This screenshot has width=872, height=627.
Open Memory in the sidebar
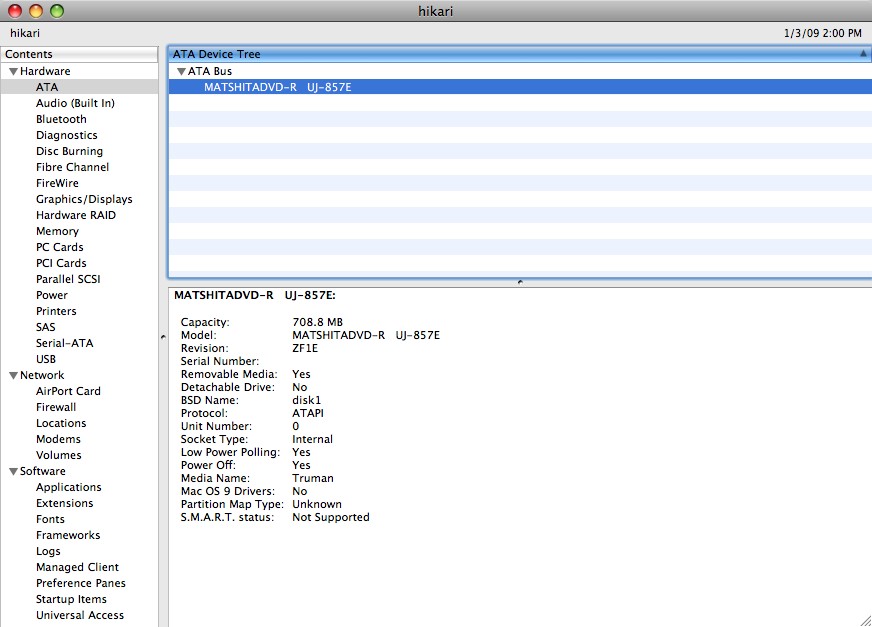pos(57,231)
